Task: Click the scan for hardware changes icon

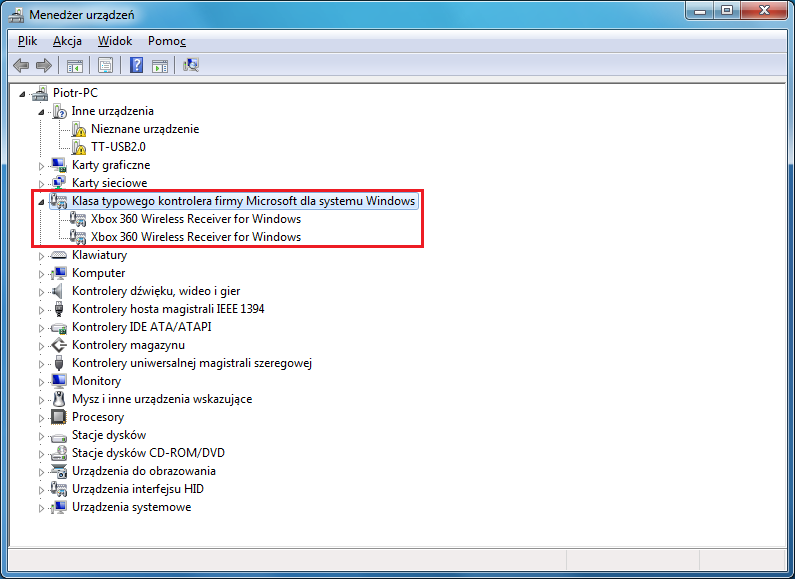Action: 191,65
